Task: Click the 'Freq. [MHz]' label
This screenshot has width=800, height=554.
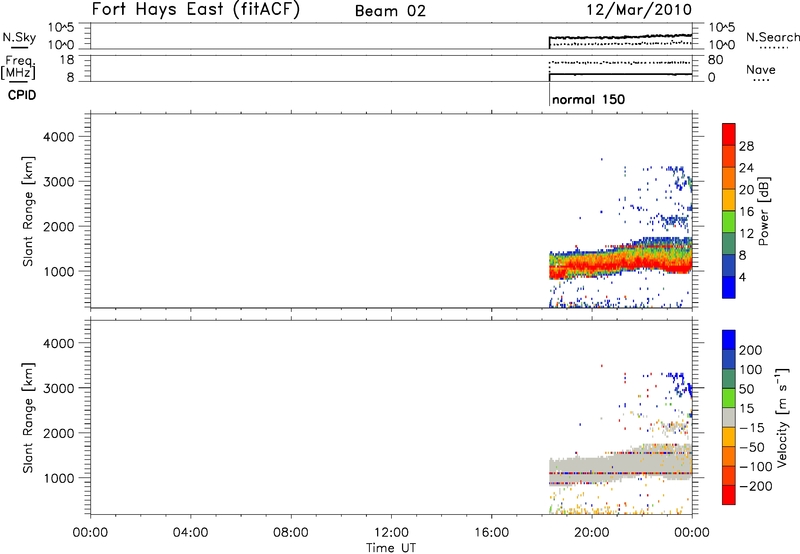Action: [x=19, y=67]
